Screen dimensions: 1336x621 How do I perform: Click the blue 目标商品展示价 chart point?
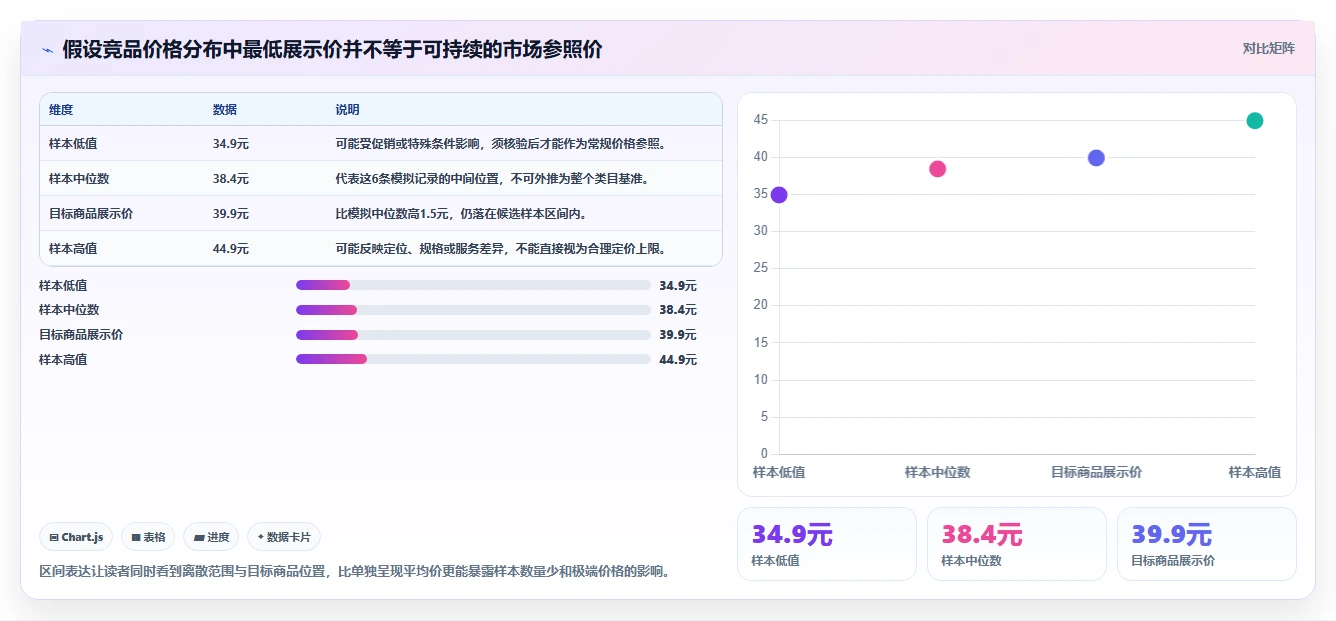[x=1096, y=158]
